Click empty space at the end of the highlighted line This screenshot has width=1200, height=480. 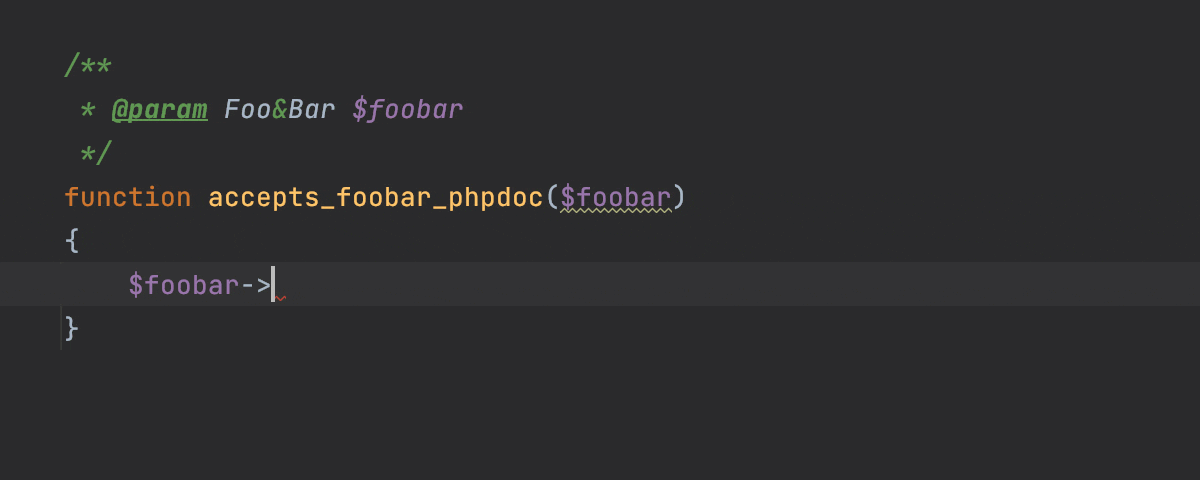[x=800, y=285]
